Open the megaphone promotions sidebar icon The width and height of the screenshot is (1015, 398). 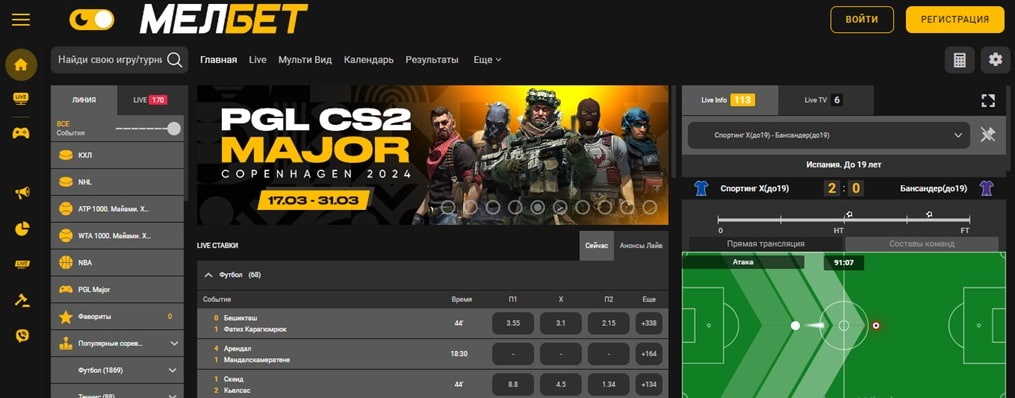[x=22, y=192]
